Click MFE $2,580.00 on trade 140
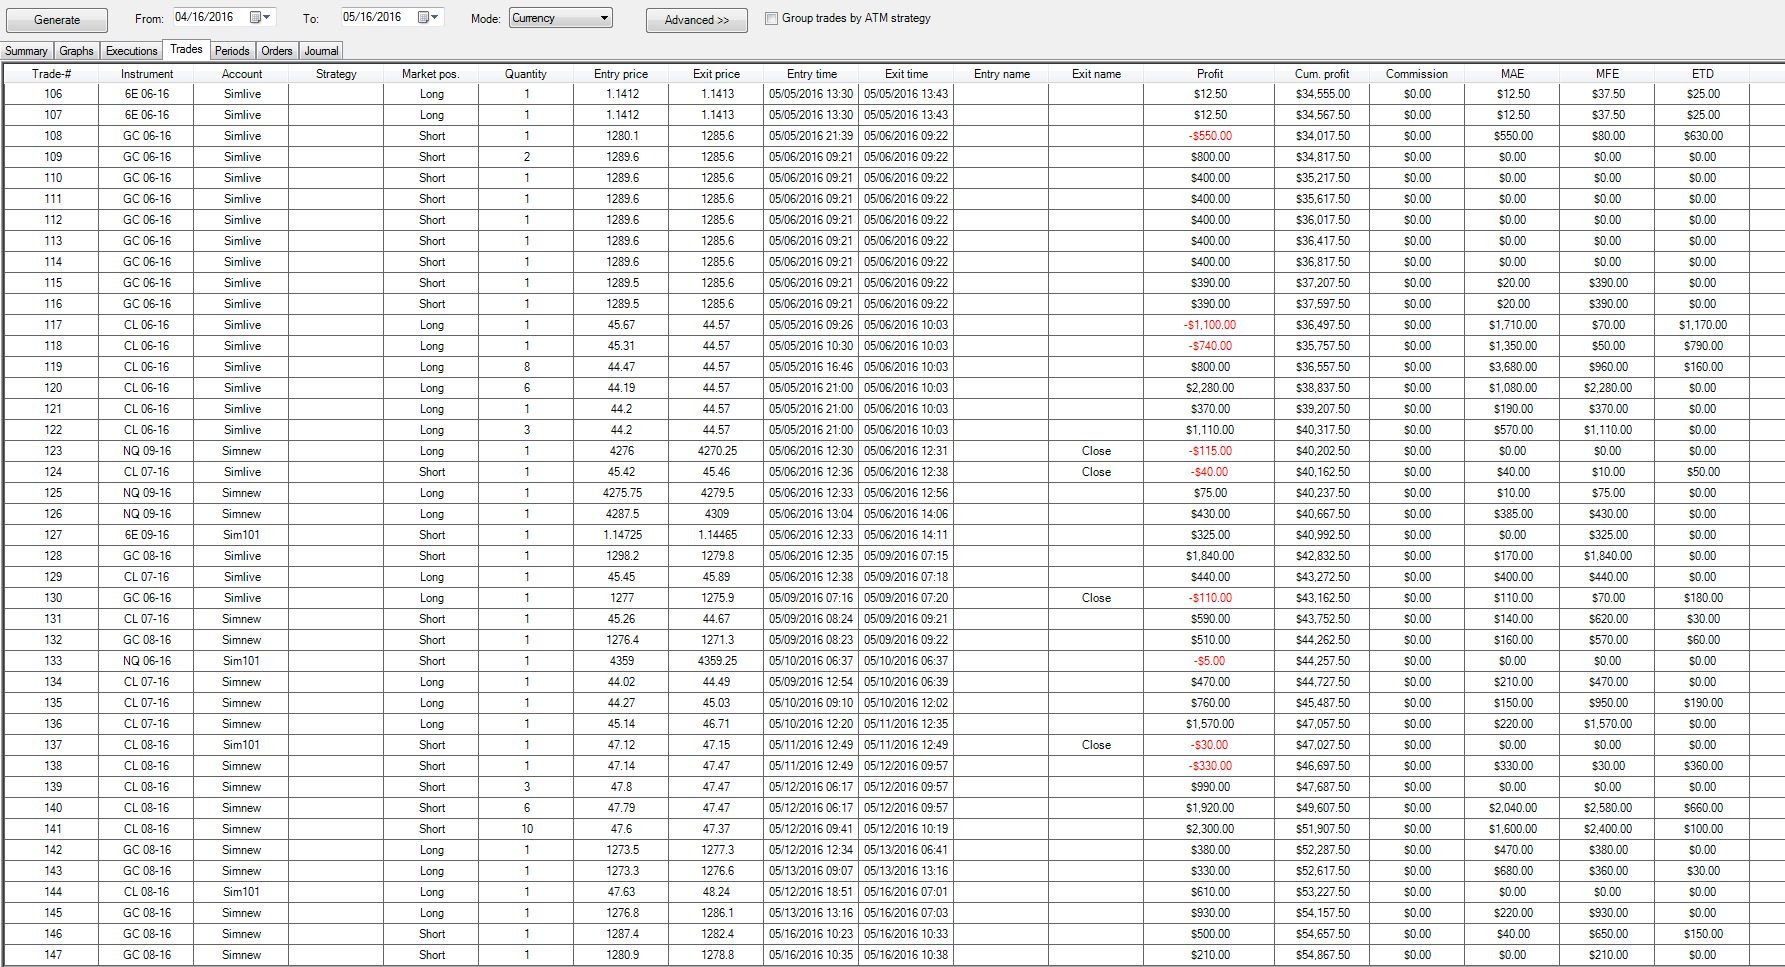The height and width of the screenshot is (967, 1785). (1607, 808)
